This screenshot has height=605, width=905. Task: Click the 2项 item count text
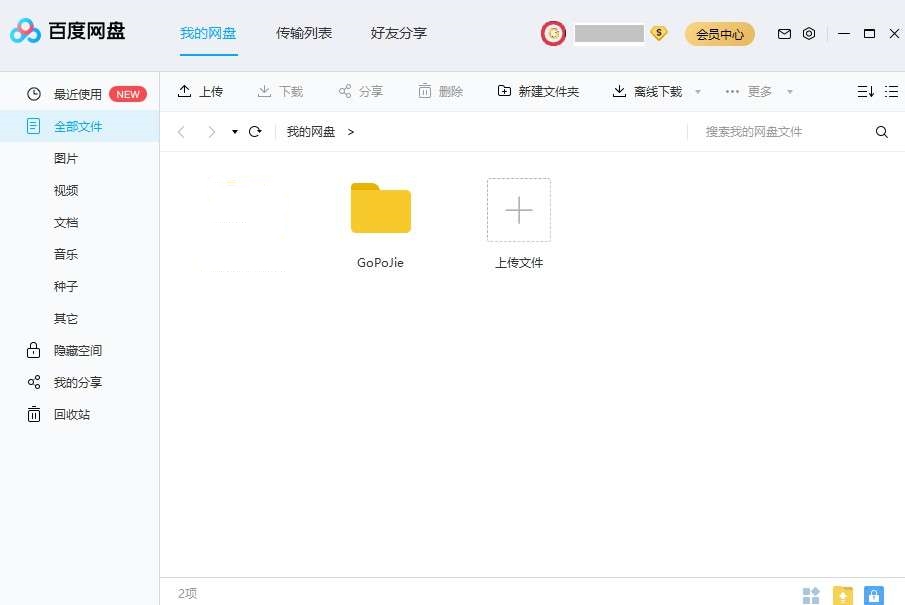188,593
